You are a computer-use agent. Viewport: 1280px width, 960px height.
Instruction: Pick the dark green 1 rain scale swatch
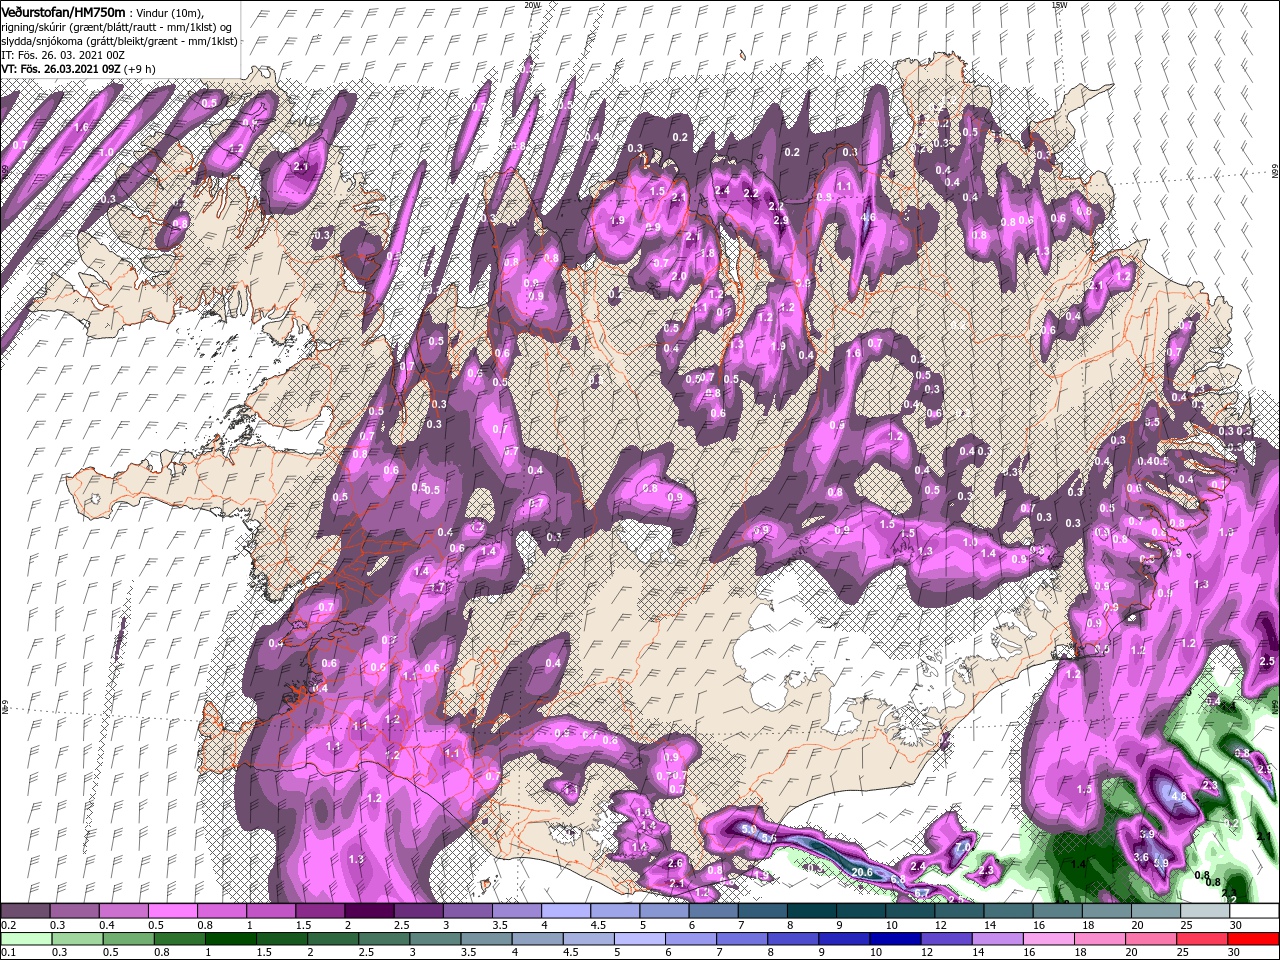click(x=230, y=939)
